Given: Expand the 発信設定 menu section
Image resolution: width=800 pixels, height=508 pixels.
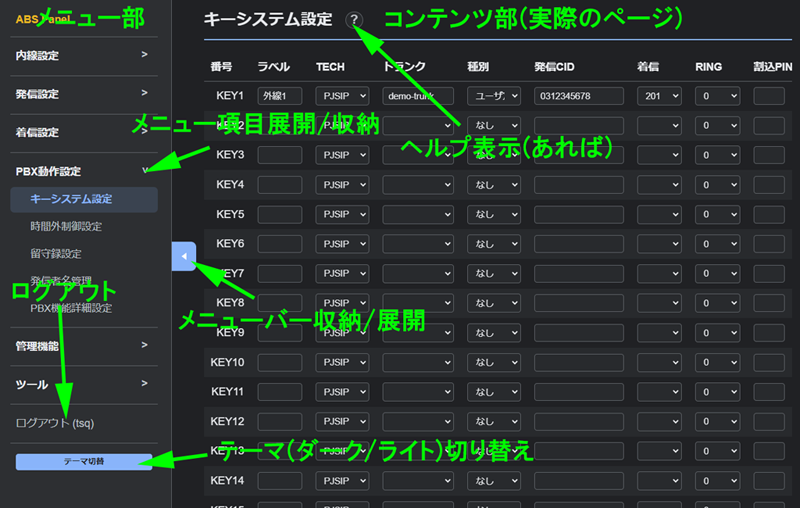Looking at the screenshot, I should tap(80, 94).
